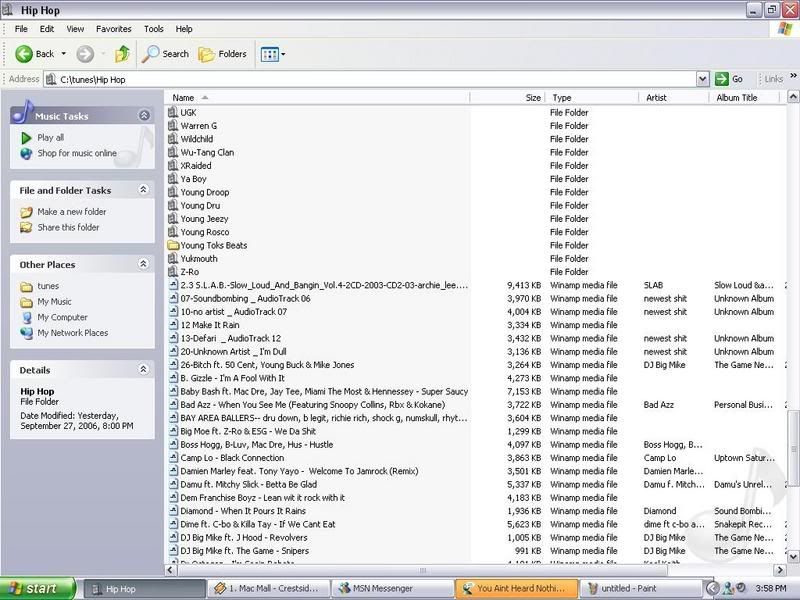
Task: Go to the tunes folder link
Action: (x=48, y=286)
